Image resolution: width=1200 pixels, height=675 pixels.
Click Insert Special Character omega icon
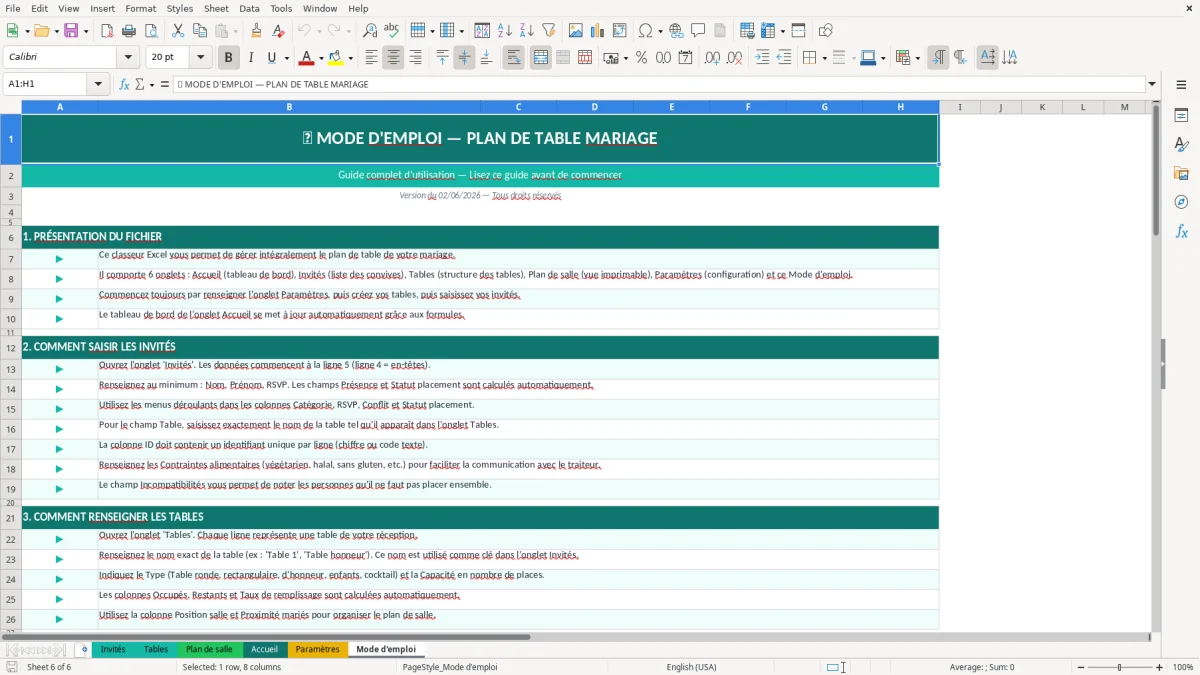coord(645,31)
